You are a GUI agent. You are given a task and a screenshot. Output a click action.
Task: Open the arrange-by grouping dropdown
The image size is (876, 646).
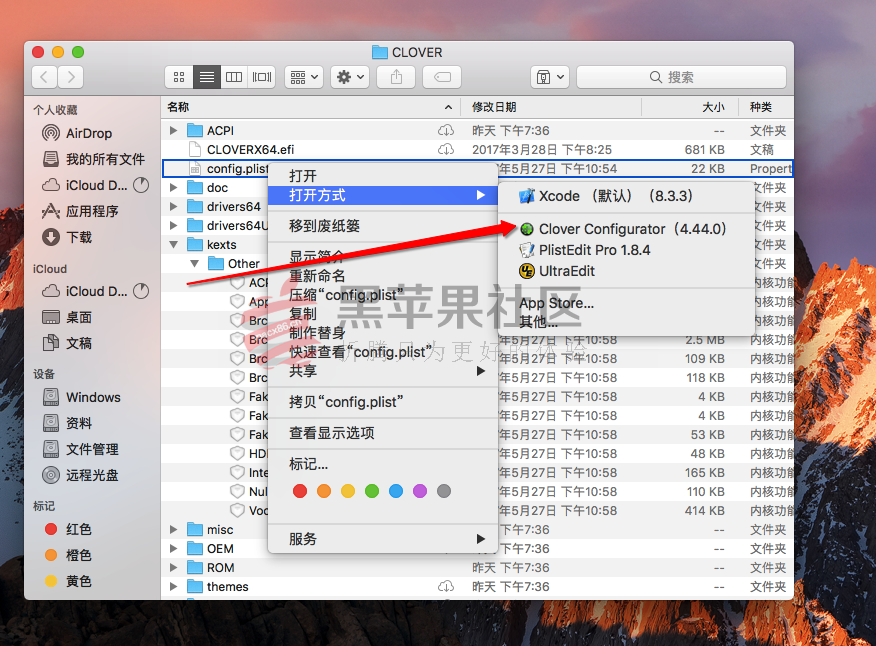coord(304,77)
